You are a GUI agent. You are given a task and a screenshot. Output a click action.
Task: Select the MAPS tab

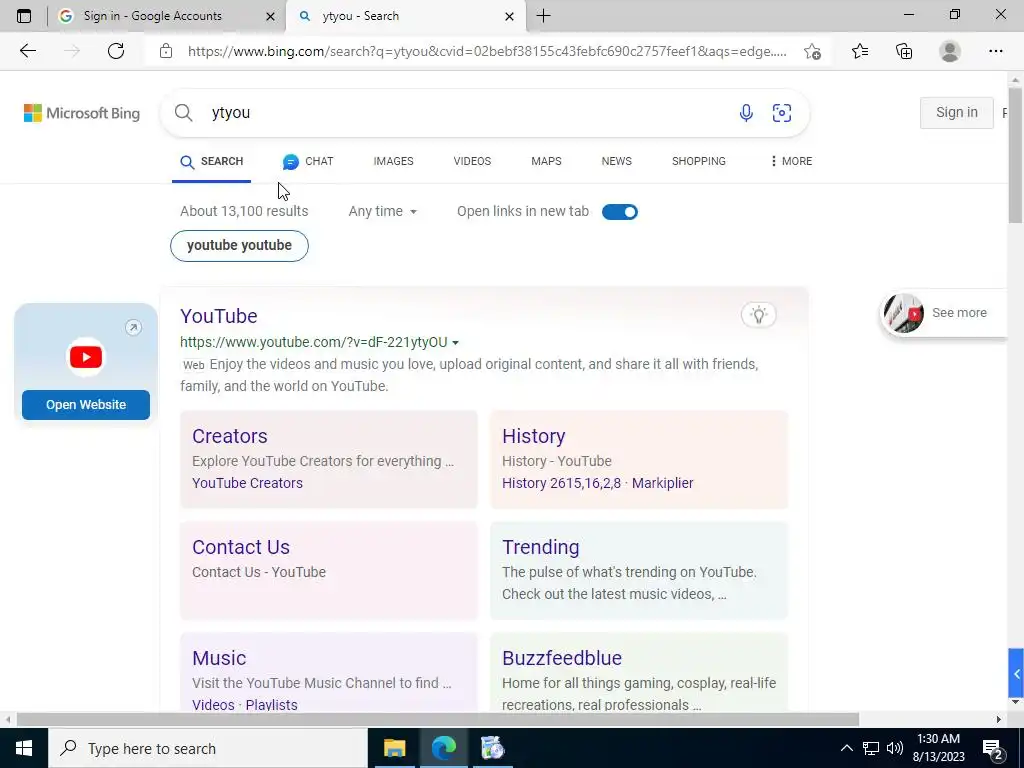[x=546, y=161]
